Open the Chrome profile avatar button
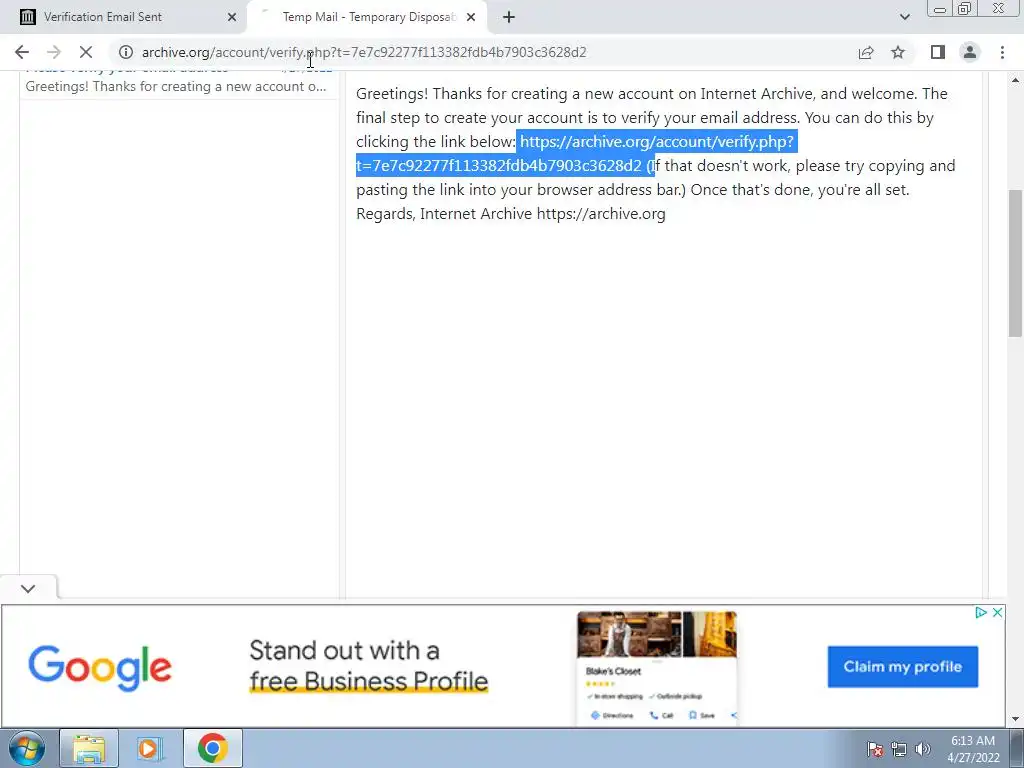 [970, 52]
